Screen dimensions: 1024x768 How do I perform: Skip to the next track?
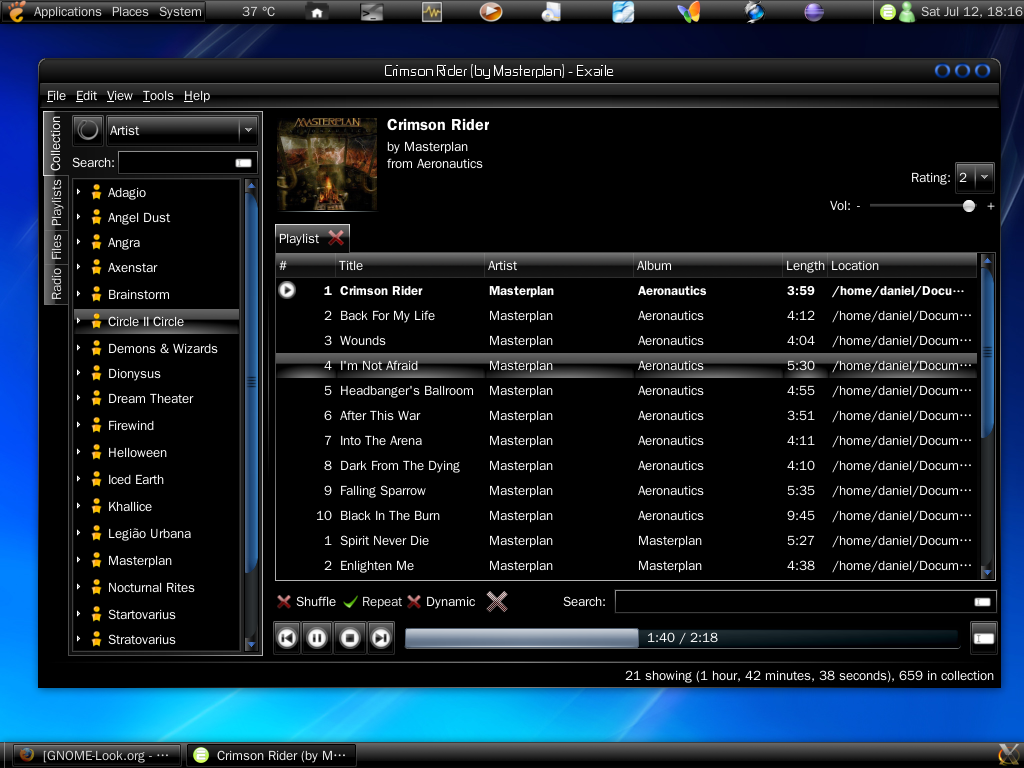(381, 637)
